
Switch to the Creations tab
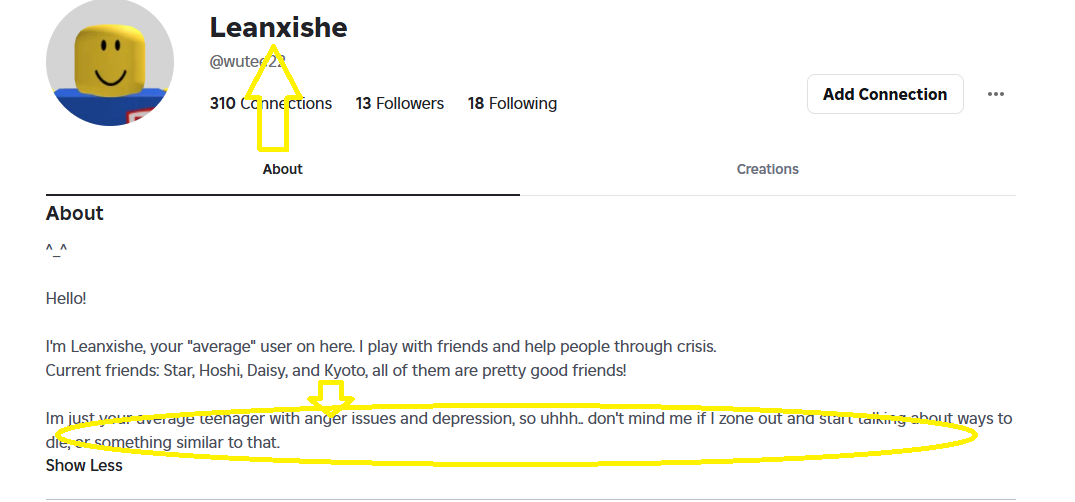(767, 169)
